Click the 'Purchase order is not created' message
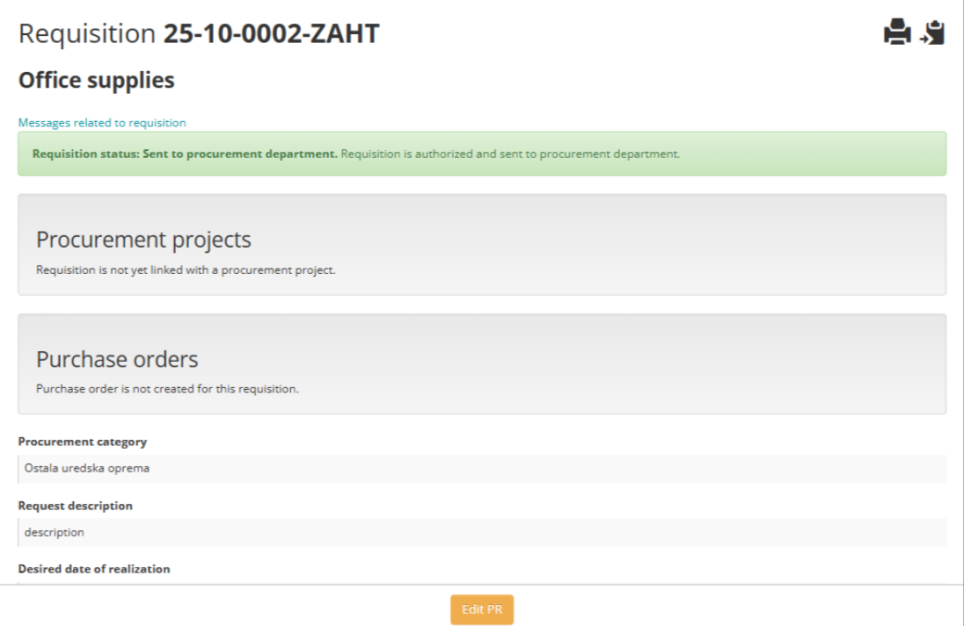Viewport: 964px width, 626px height. tap(167, 389)
